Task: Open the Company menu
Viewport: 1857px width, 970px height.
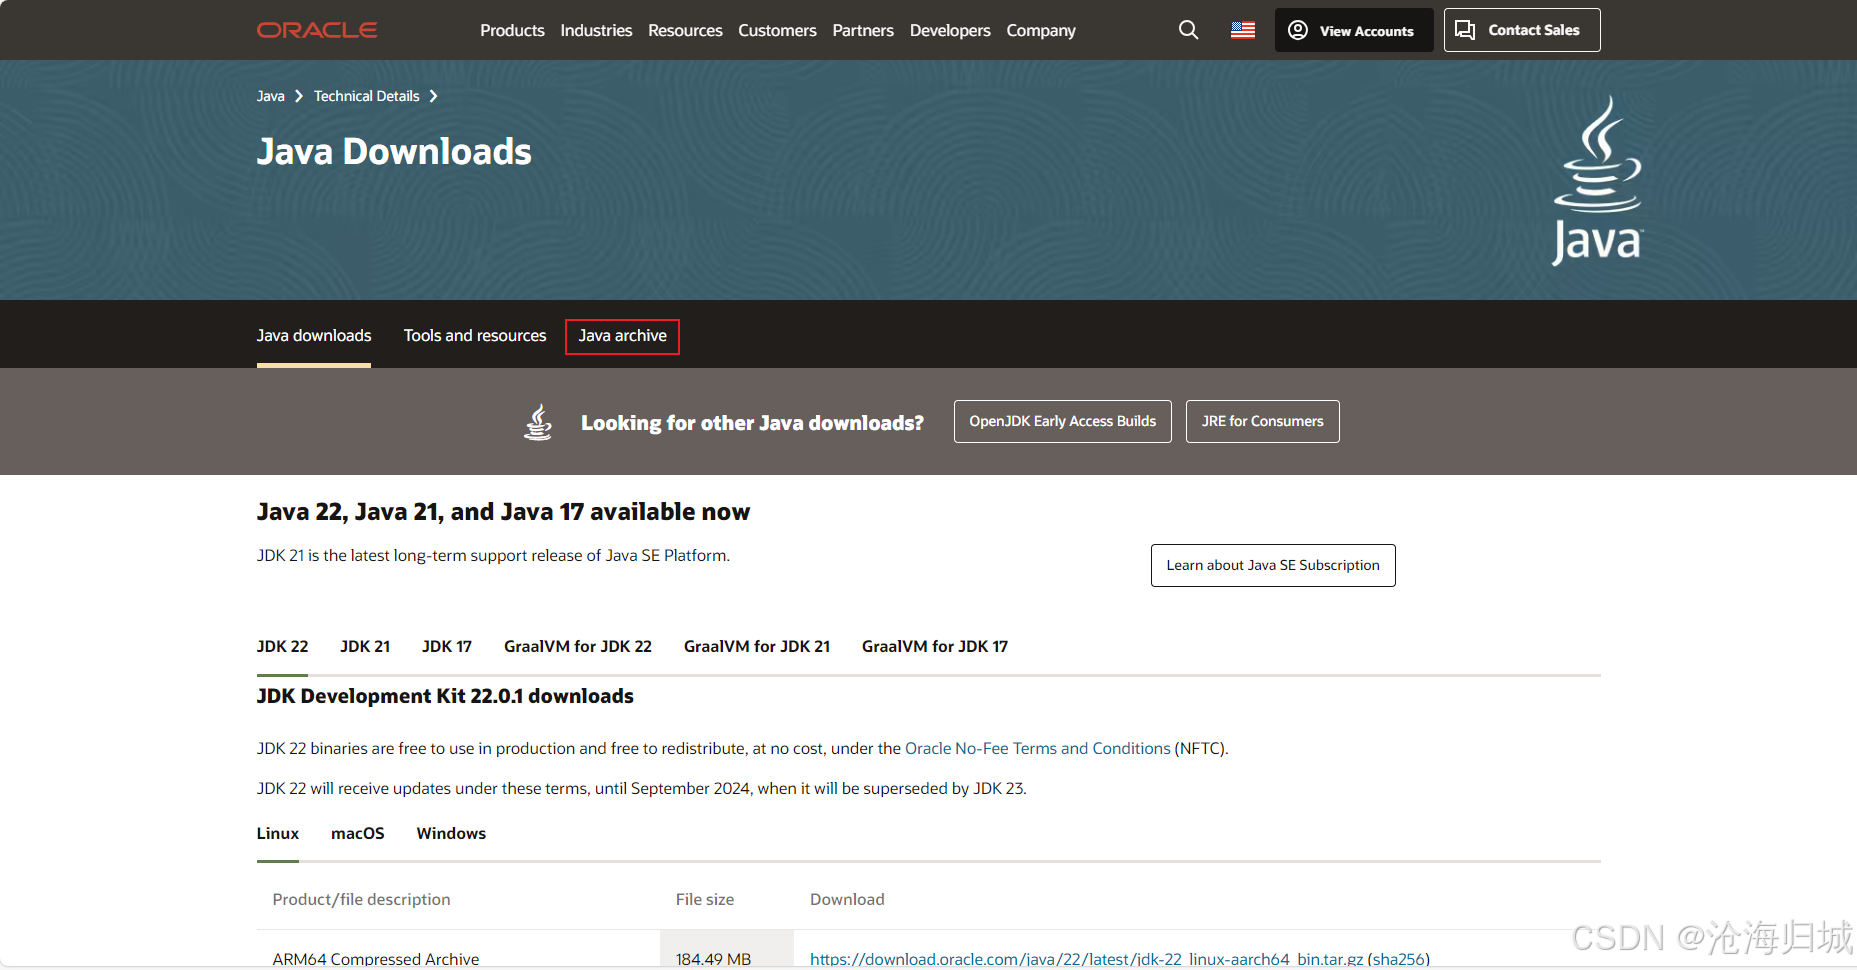Action: pos(1041,31)
